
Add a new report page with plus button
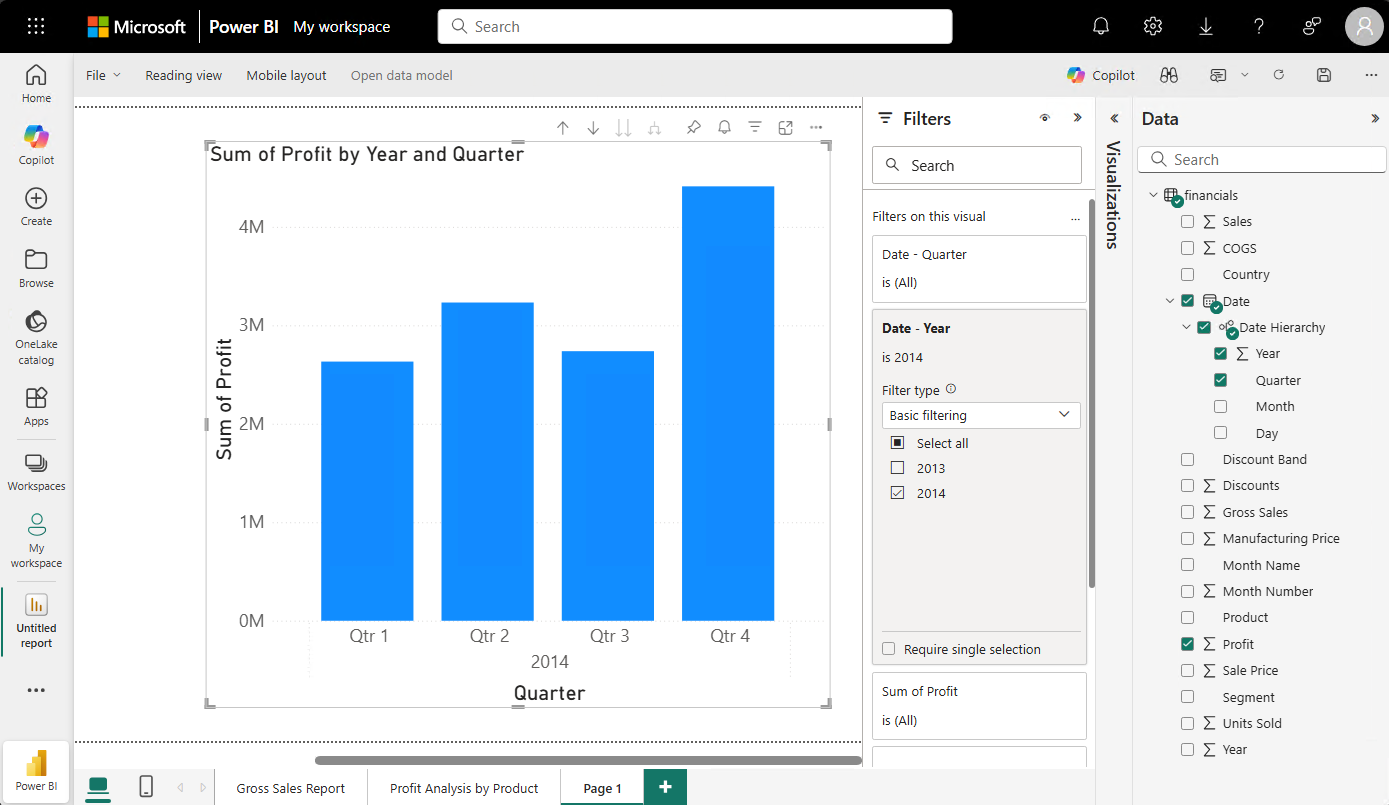pyautogui.click(x=665, y=787)
